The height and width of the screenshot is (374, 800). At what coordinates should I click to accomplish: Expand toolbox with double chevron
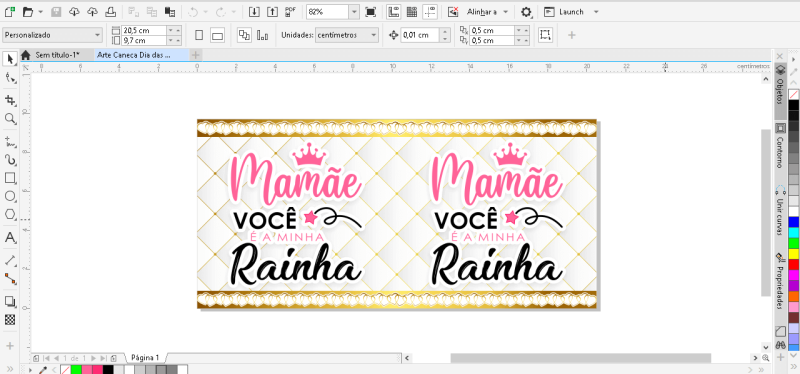click(10, 369)
